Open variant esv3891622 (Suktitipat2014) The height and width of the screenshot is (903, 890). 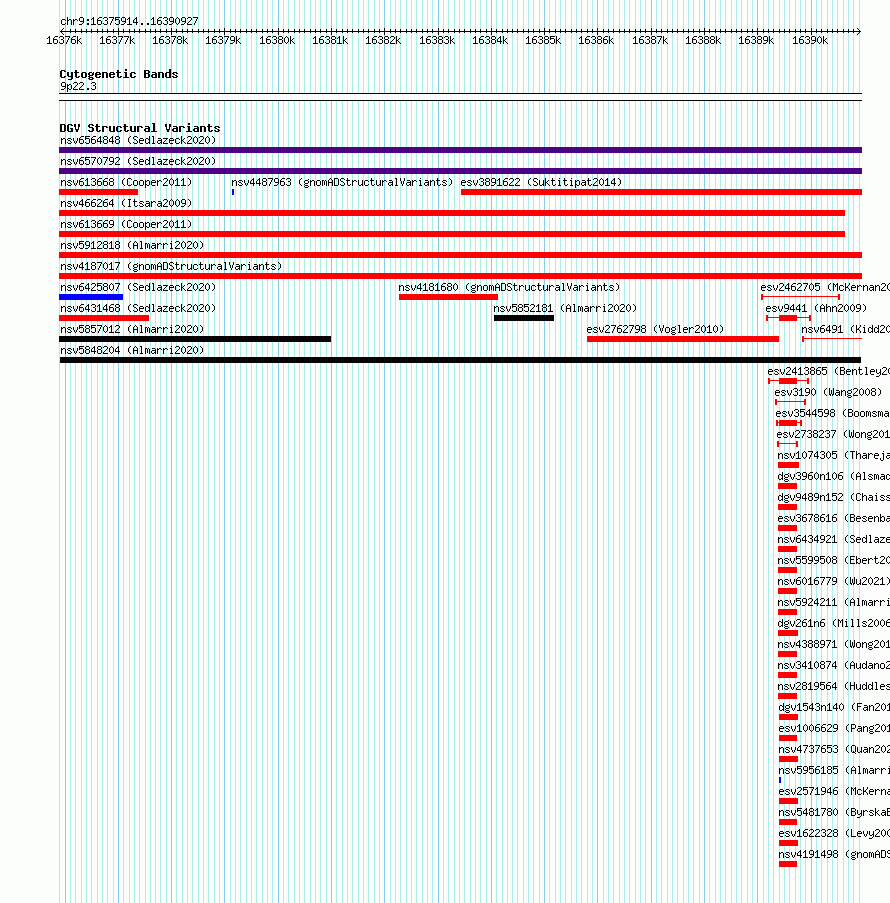tap(541, 183)
